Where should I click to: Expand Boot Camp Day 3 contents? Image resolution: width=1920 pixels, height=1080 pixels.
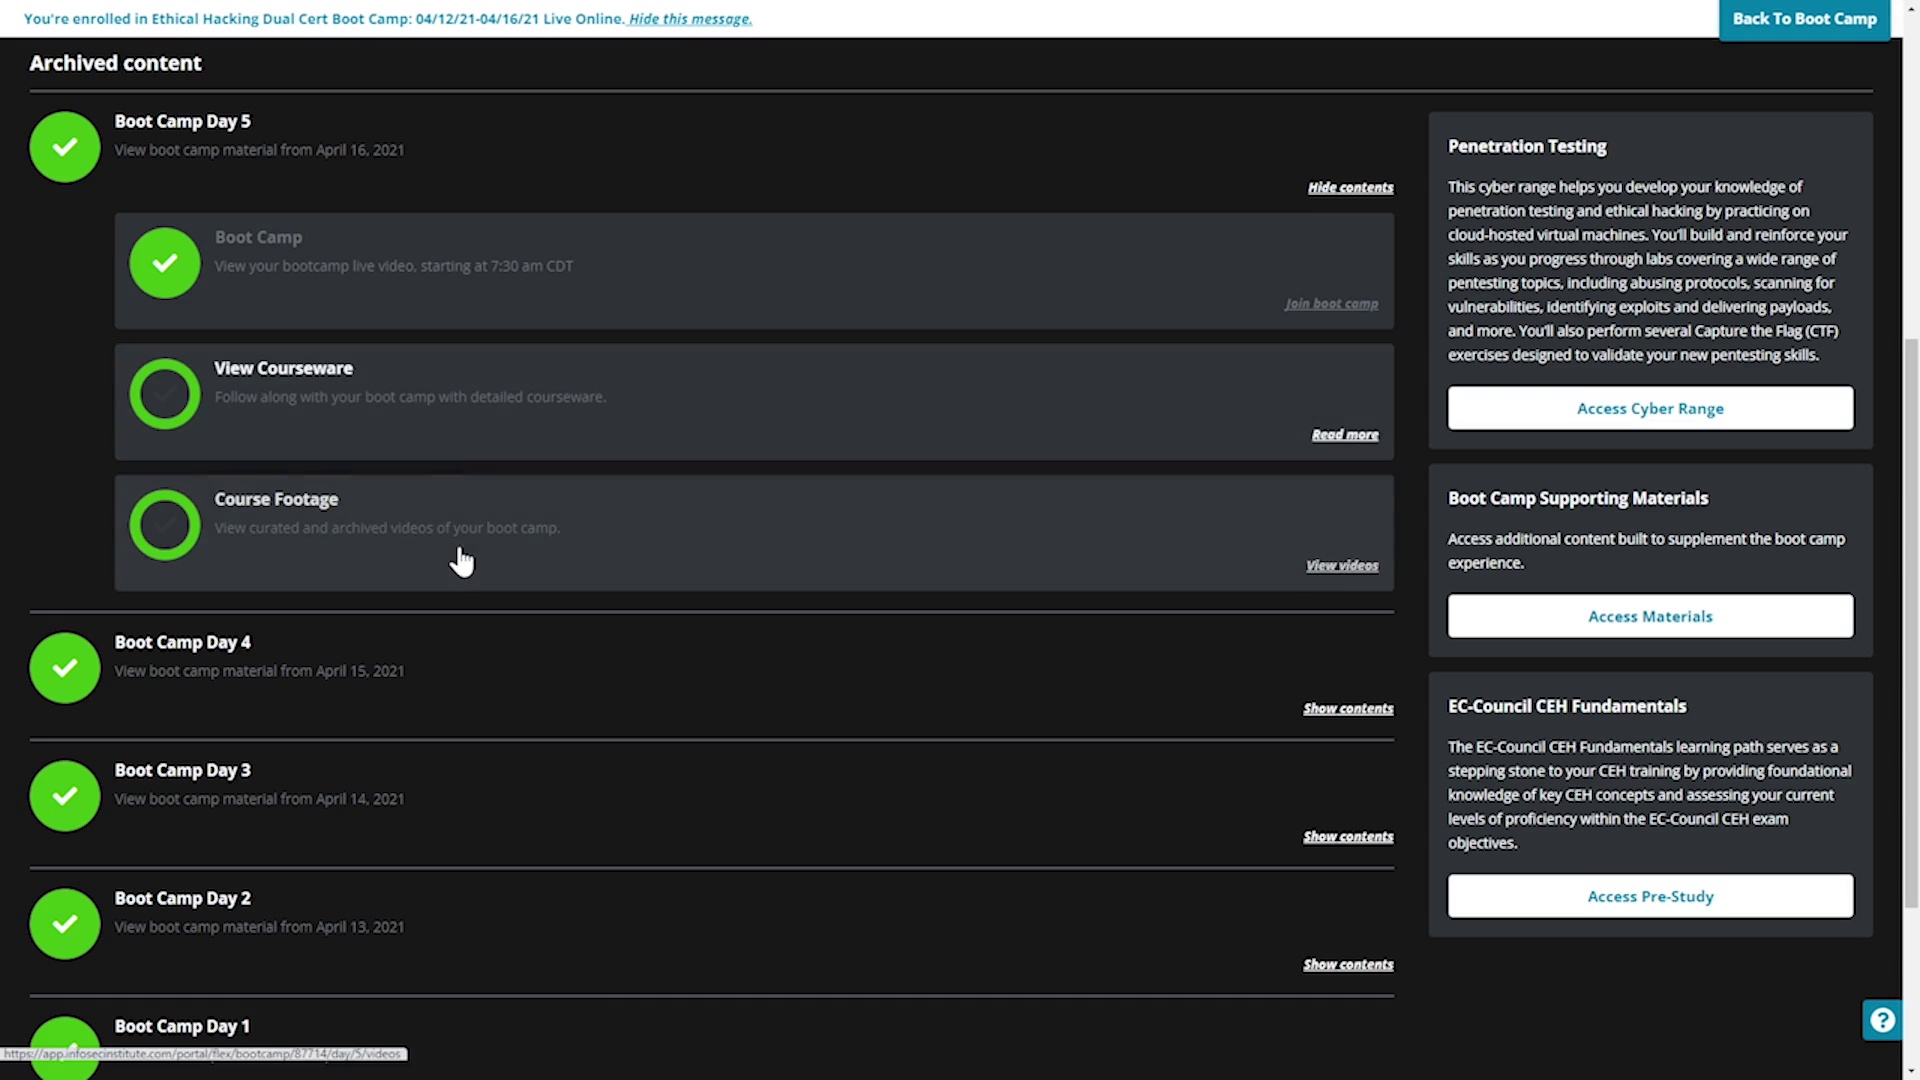point(1348,837)
